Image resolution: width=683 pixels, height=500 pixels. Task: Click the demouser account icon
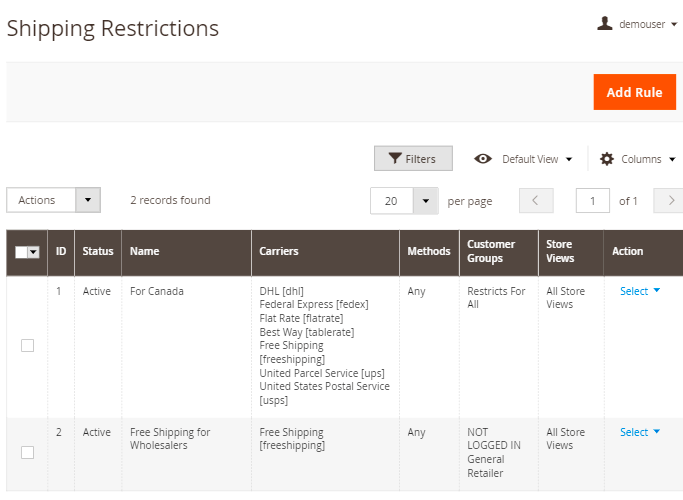click(x=604, y=23)
